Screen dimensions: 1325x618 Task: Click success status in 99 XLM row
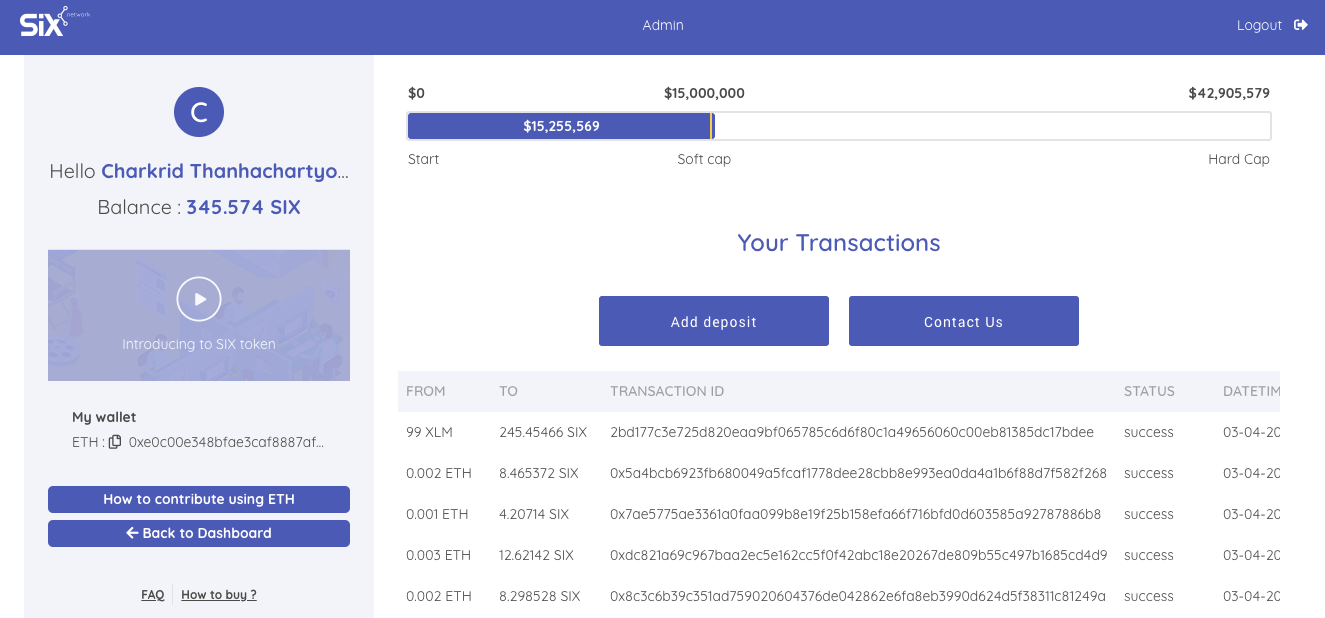(1149, 432)
